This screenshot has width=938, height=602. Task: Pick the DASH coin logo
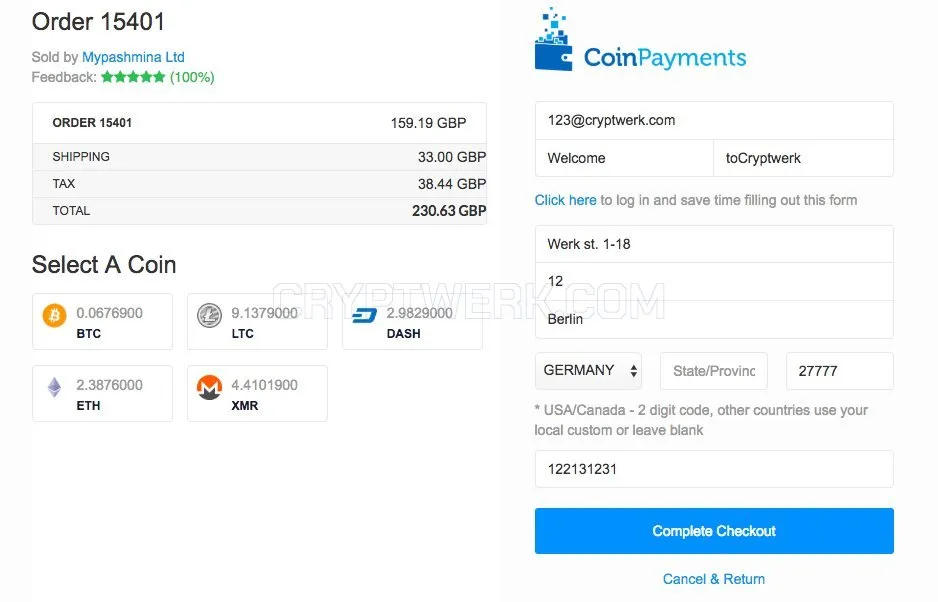364,315
